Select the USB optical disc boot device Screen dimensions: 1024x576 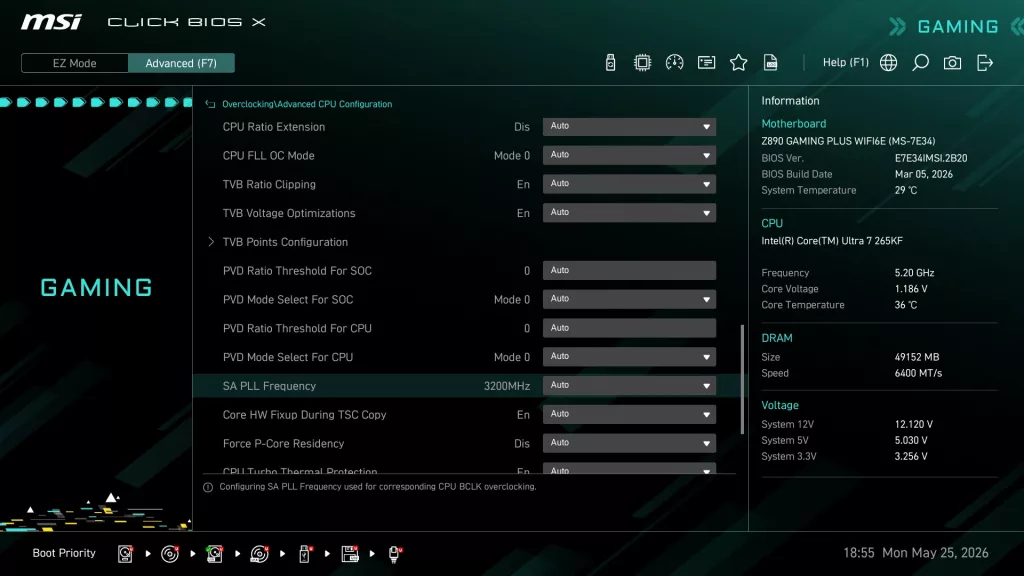click(259, 554)
